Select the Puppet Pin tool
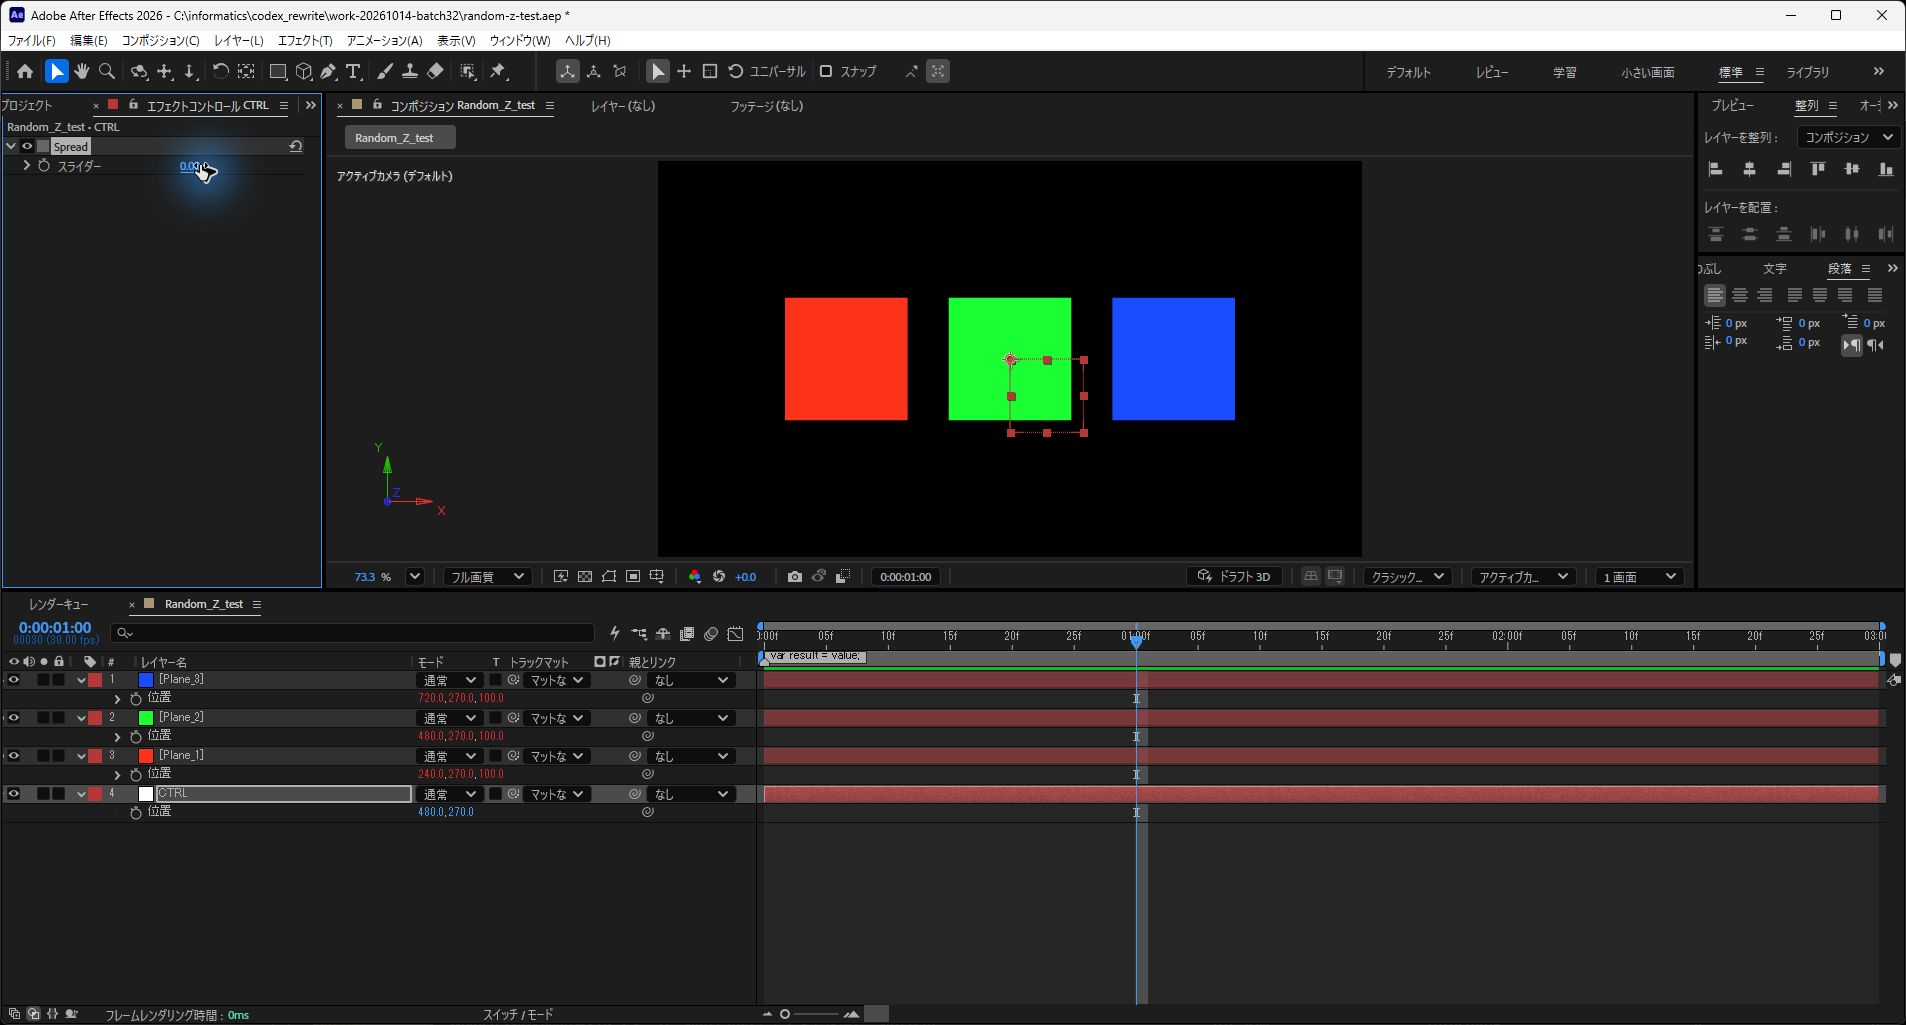The width and height of the screenshot is (1906, 1025). click(x=498, y=71)
